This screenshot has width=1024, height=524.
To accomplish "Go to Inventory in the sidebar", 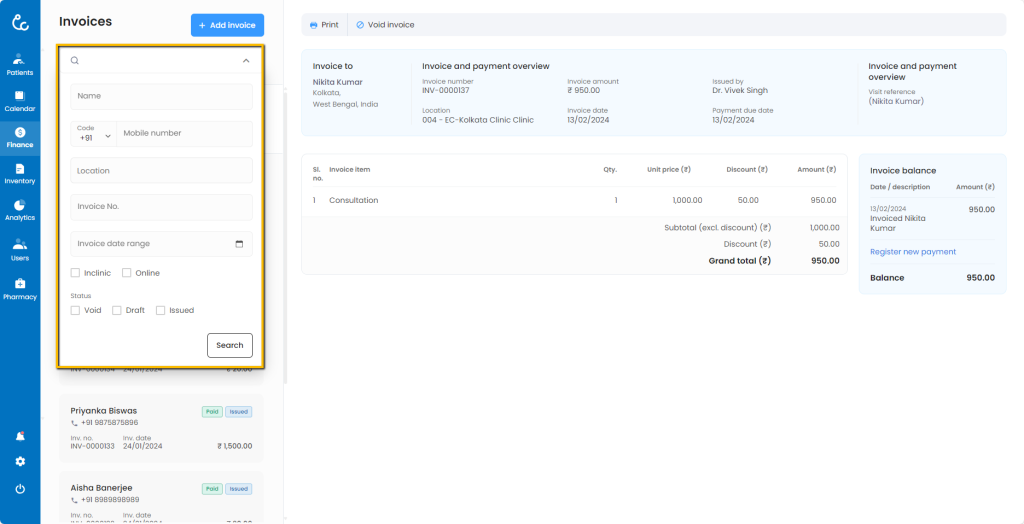I will [x=20, y=173].
